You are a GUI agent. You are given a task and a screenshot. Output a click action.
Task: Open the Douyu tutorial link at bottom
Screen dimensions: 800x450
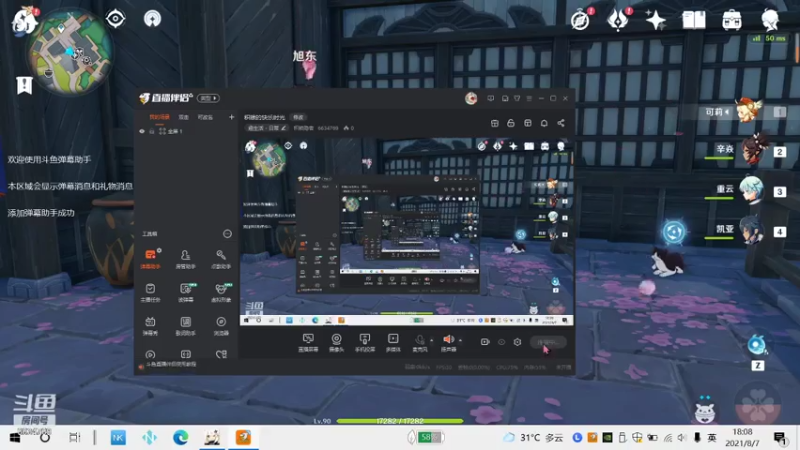coord(171,365)
